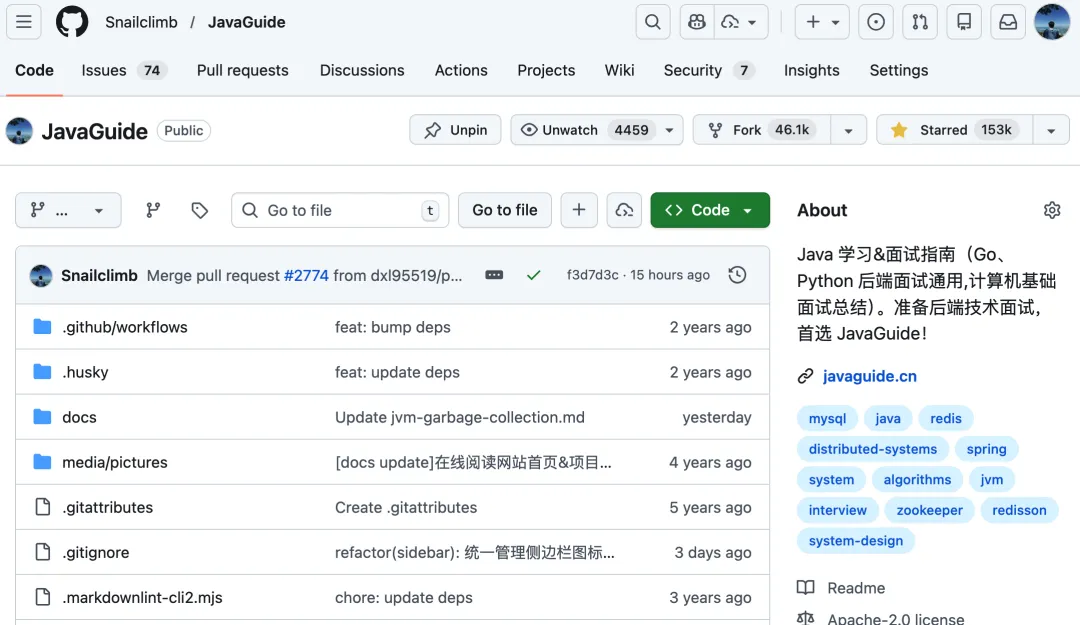Image resolution: width=1080 pixels, height=625 pixels.
Task: Open Copilot chat icon in header
Action: point(696,22)
